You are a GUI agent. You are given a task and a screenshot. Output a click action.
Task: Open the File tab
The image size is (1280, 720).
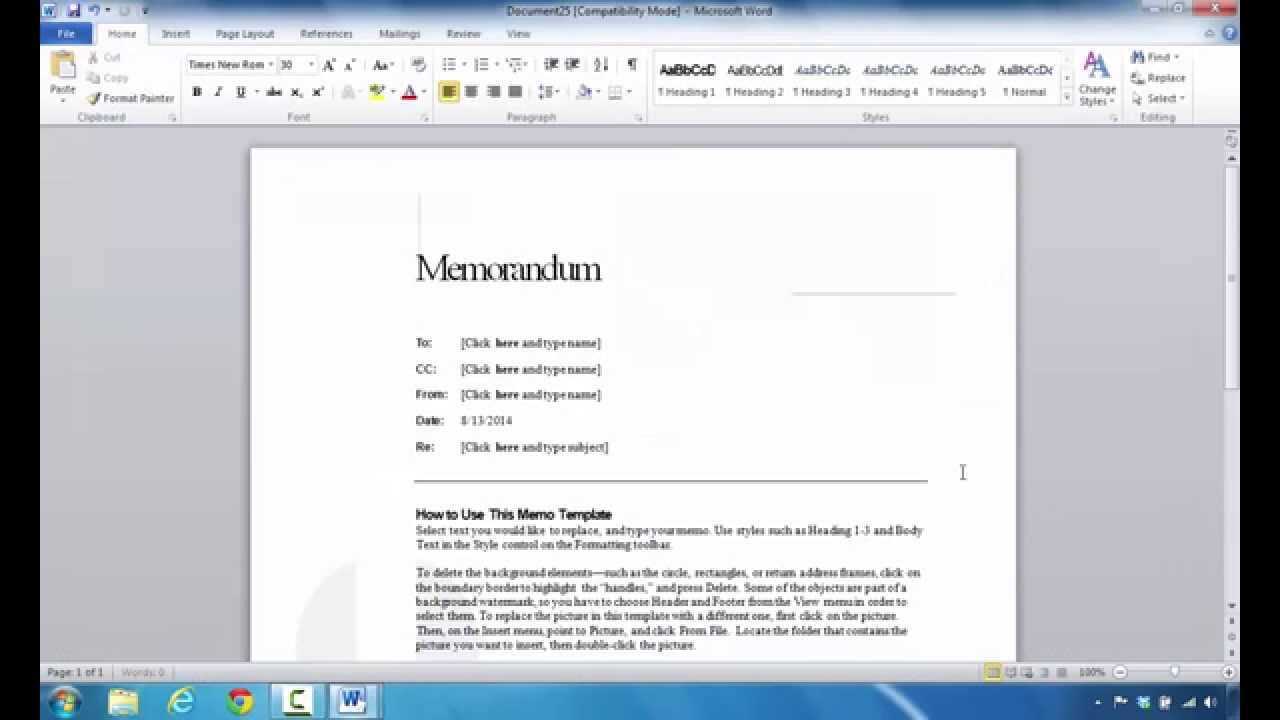coord(66,33)
